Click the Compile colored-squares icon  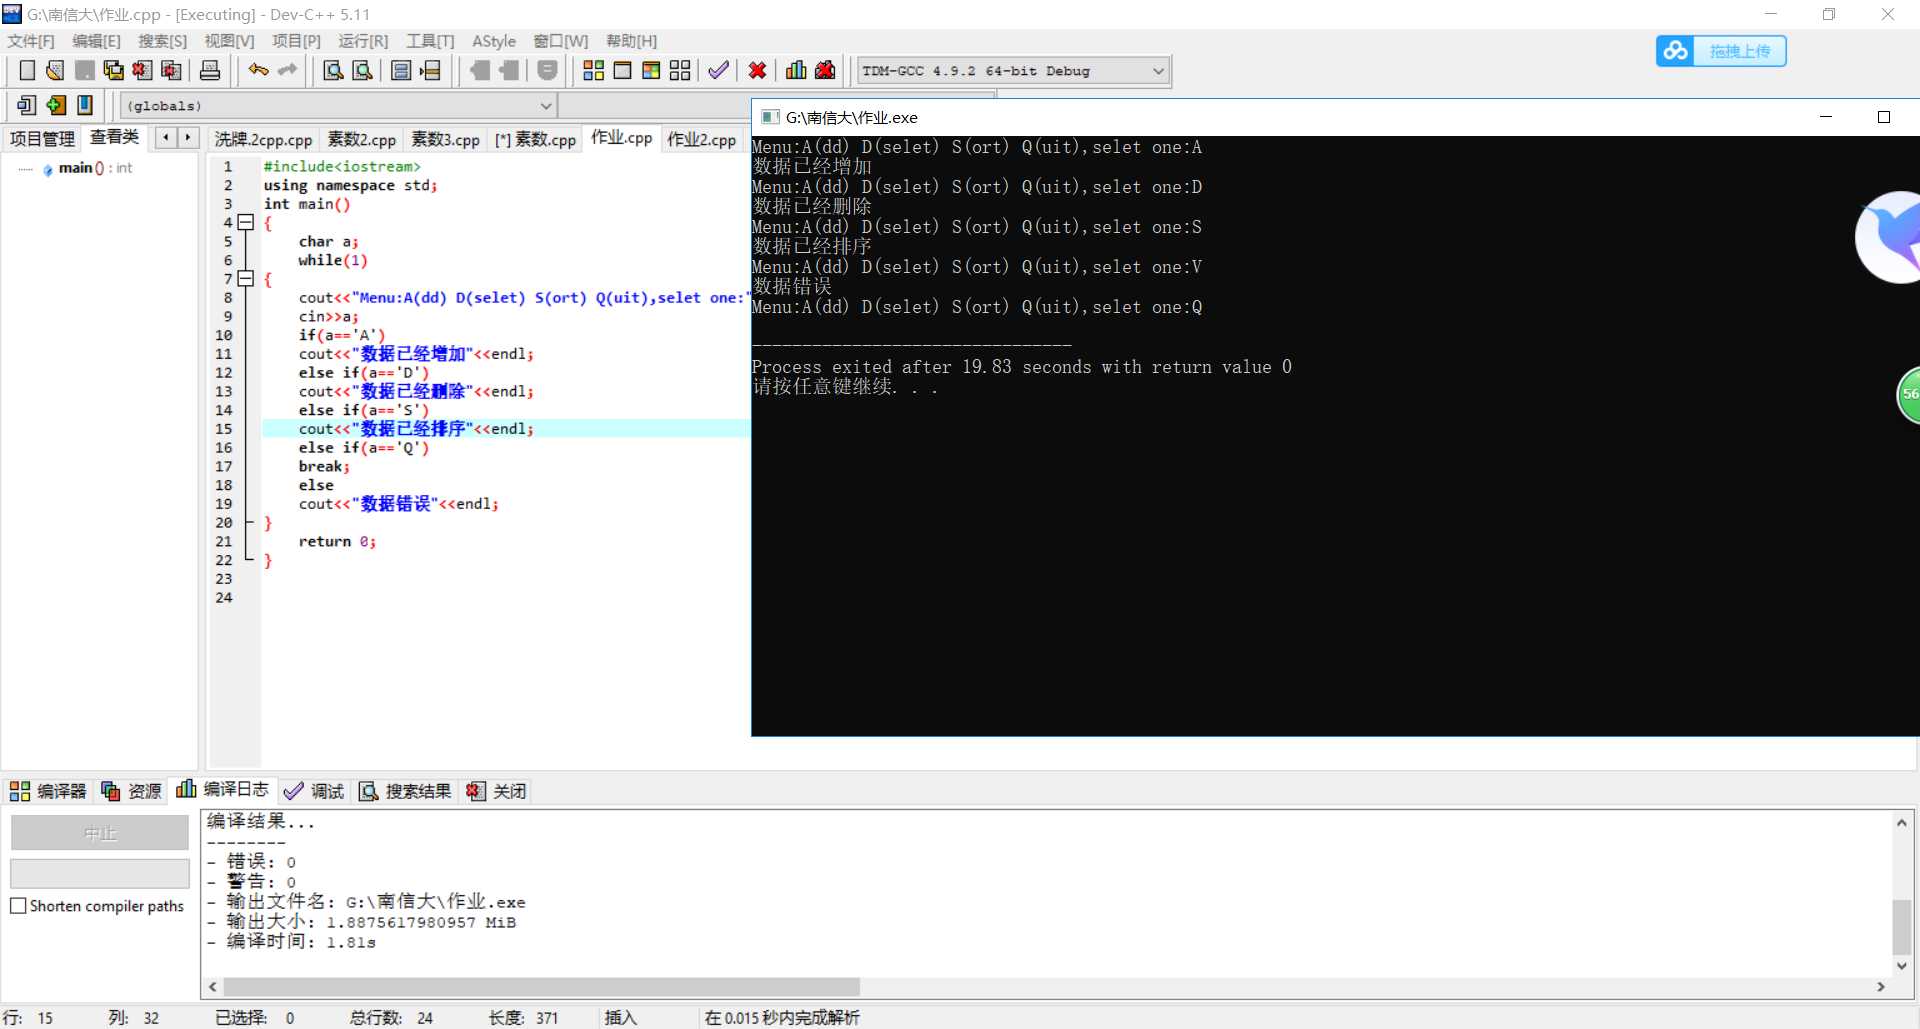[594, 70]
